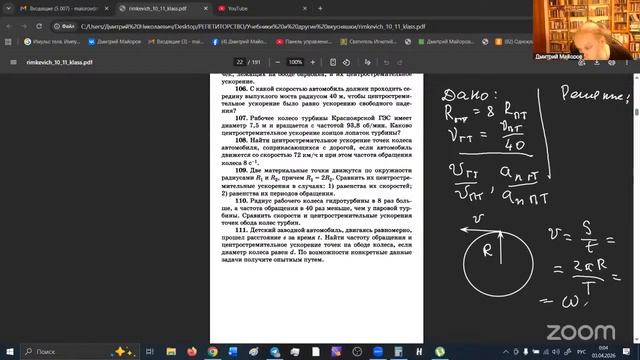Click the system tray volume icon

tap(556, 351)
